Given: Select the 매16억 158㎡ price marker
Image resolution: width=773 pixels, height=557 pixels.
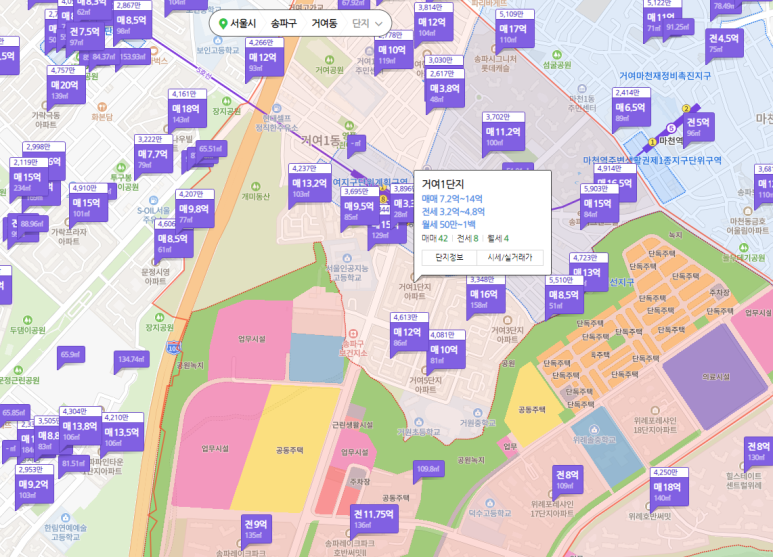Looking at the screenshot, I should [x=485, y=295].
